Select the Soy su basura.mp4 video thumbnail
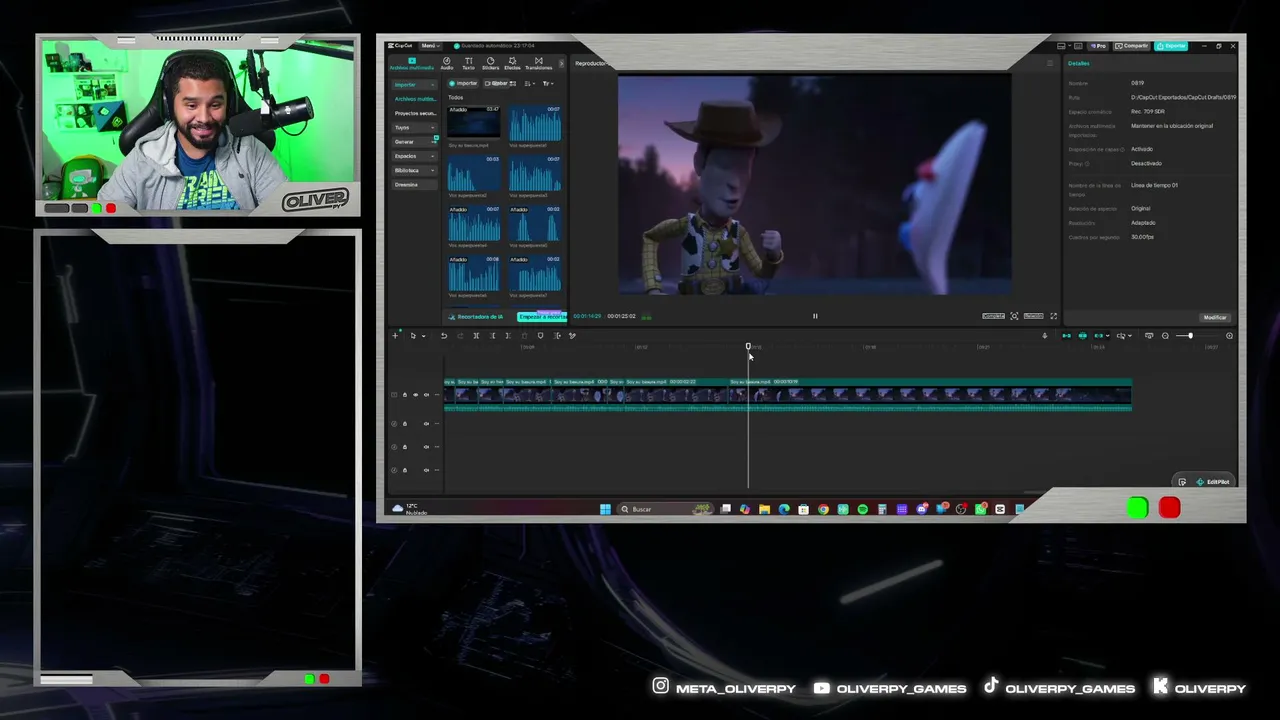The height and width of the screenshot is (720, 1280). click(473, 123)
